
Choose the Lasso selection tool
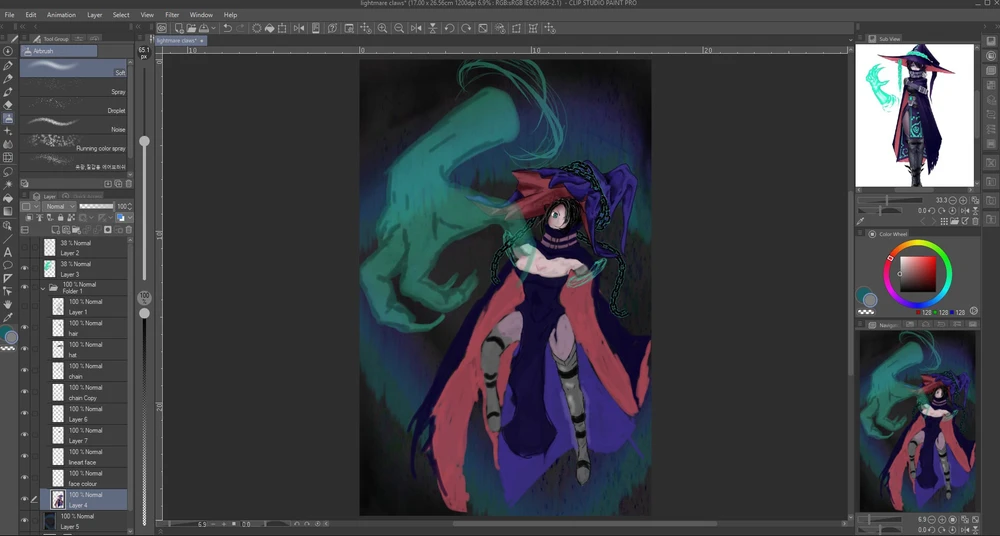[8, 171]
